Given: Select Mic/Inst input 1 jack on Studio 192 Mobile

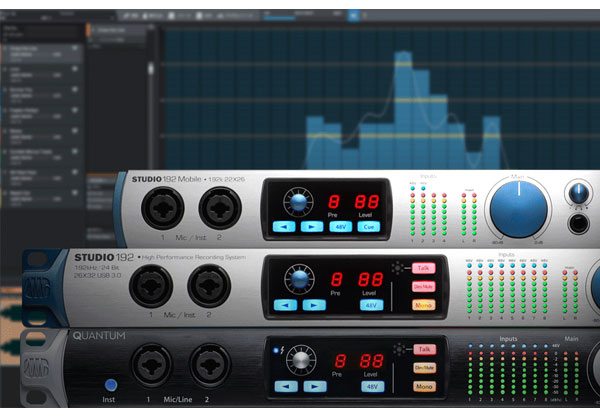Looking at the screenshot, I should [x=163, y=208].
